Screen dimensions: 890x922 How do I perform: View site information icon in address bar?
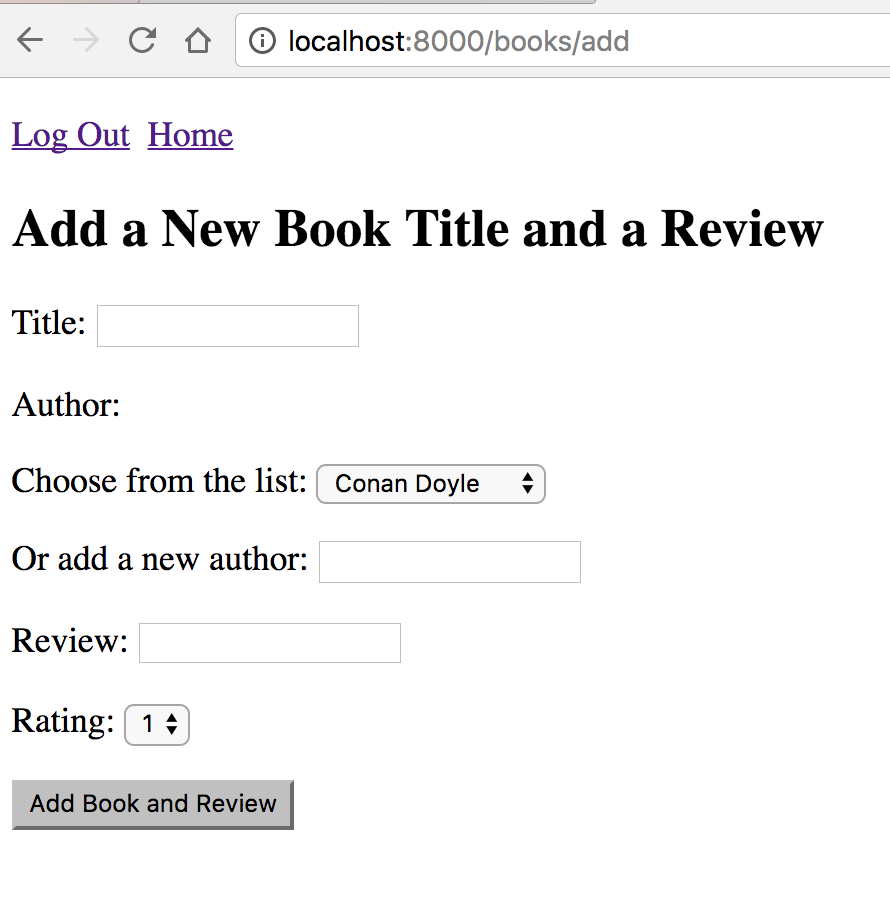pos(262,41)
